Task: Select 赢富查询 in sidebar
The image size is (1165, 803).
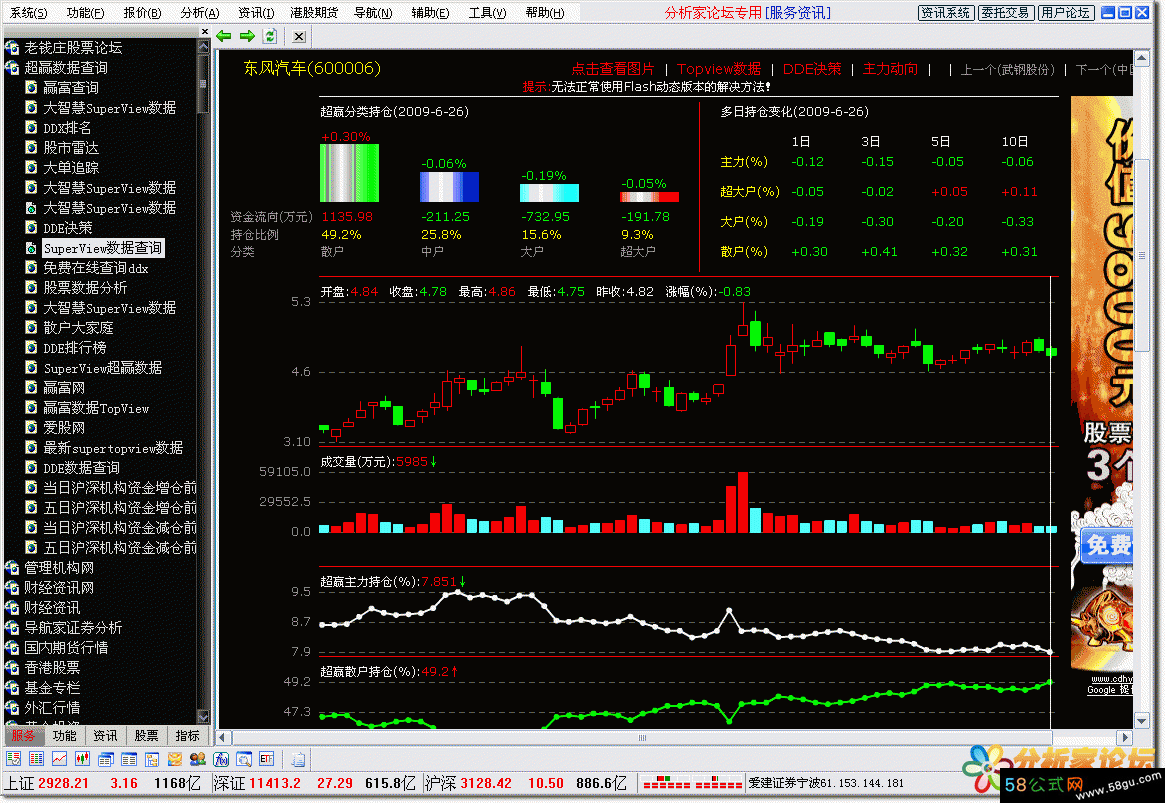Action: [71, 88]
